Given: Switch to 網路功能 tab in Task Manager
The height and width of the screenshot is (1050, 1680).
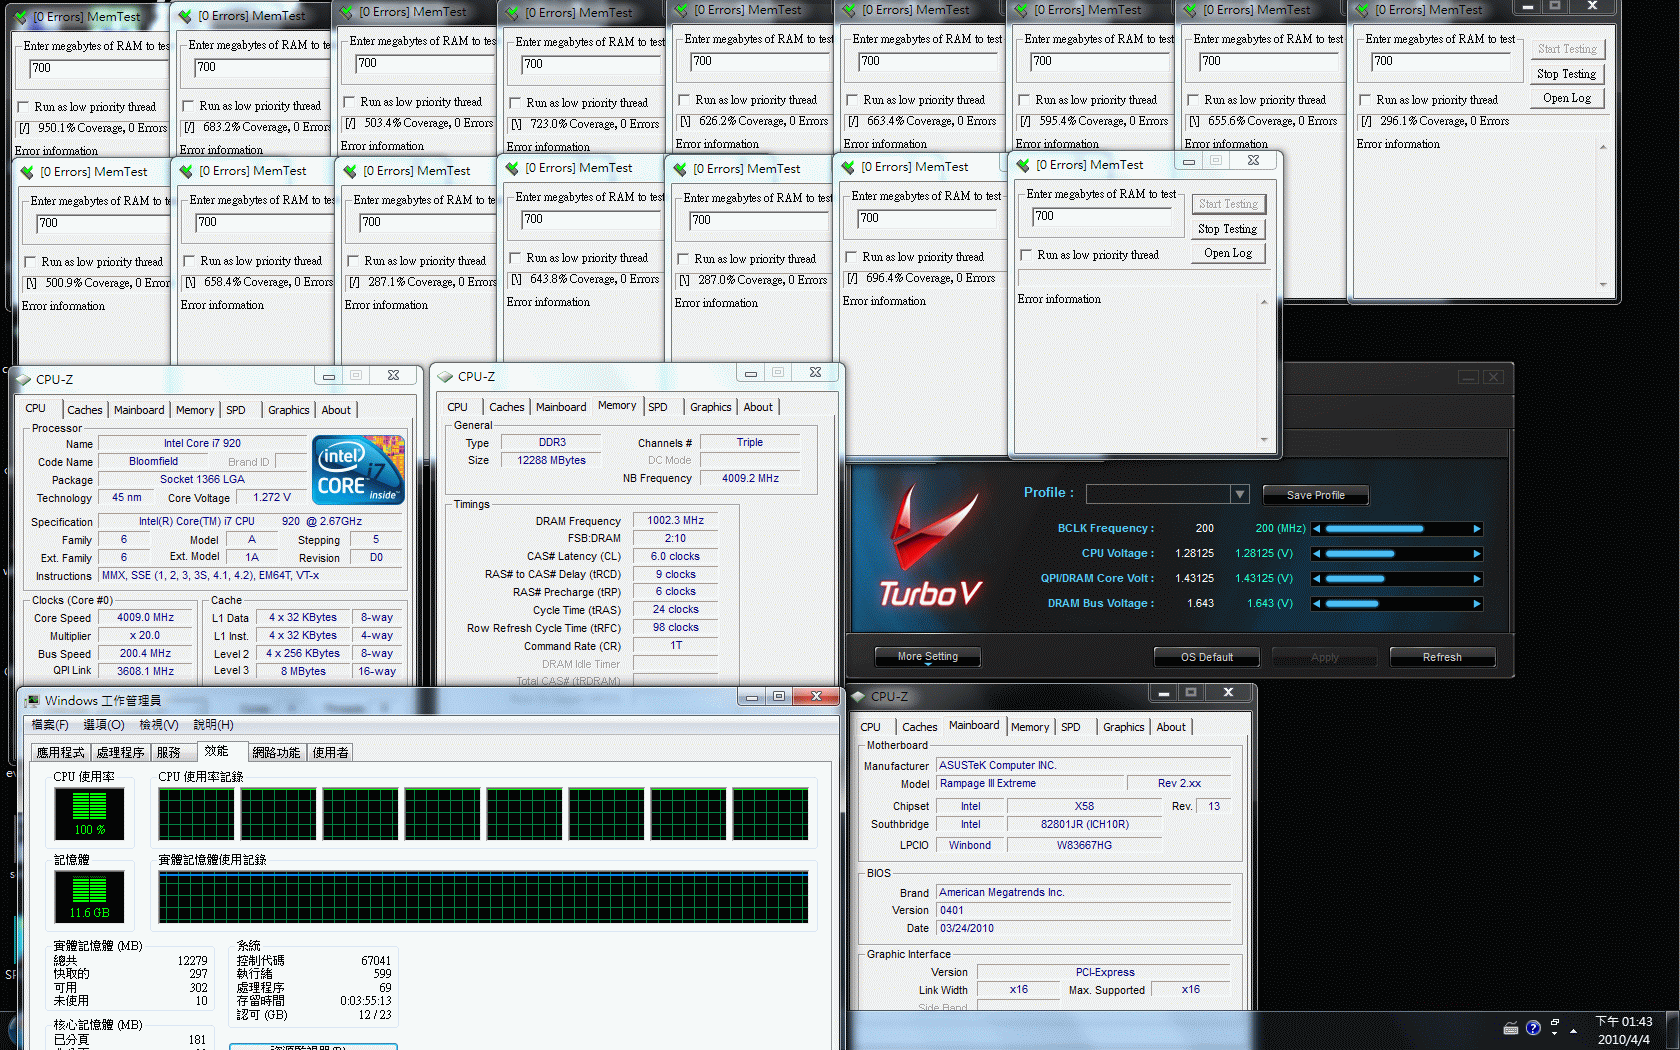Looking at the screenshot, I should [x=276, y=753].
